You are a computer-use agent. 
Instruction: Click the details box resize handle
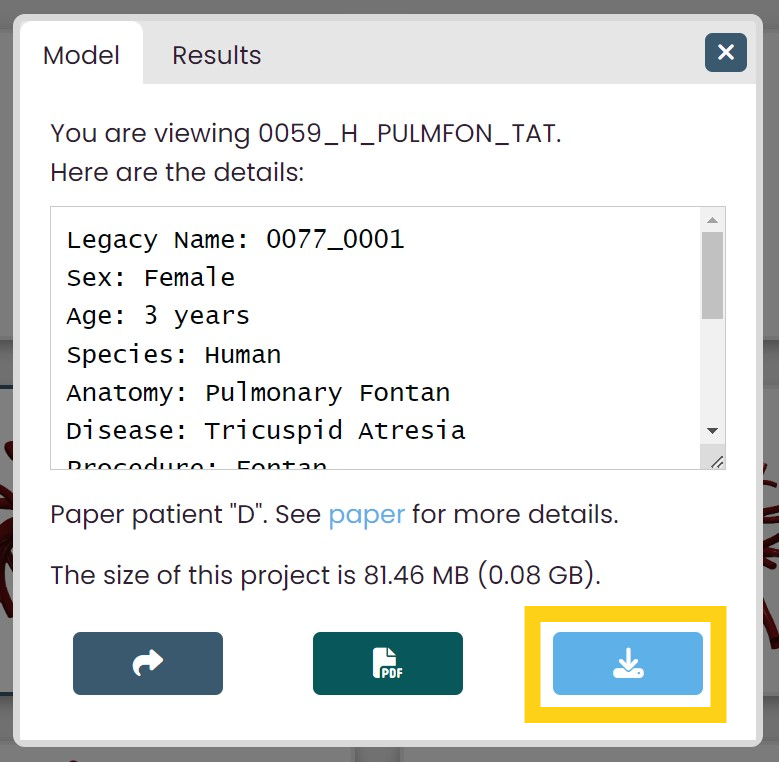click(716, 462)
